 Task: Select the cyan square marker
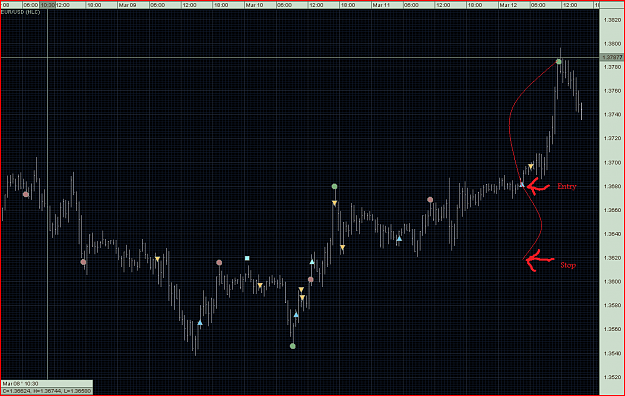pos(247,258)
